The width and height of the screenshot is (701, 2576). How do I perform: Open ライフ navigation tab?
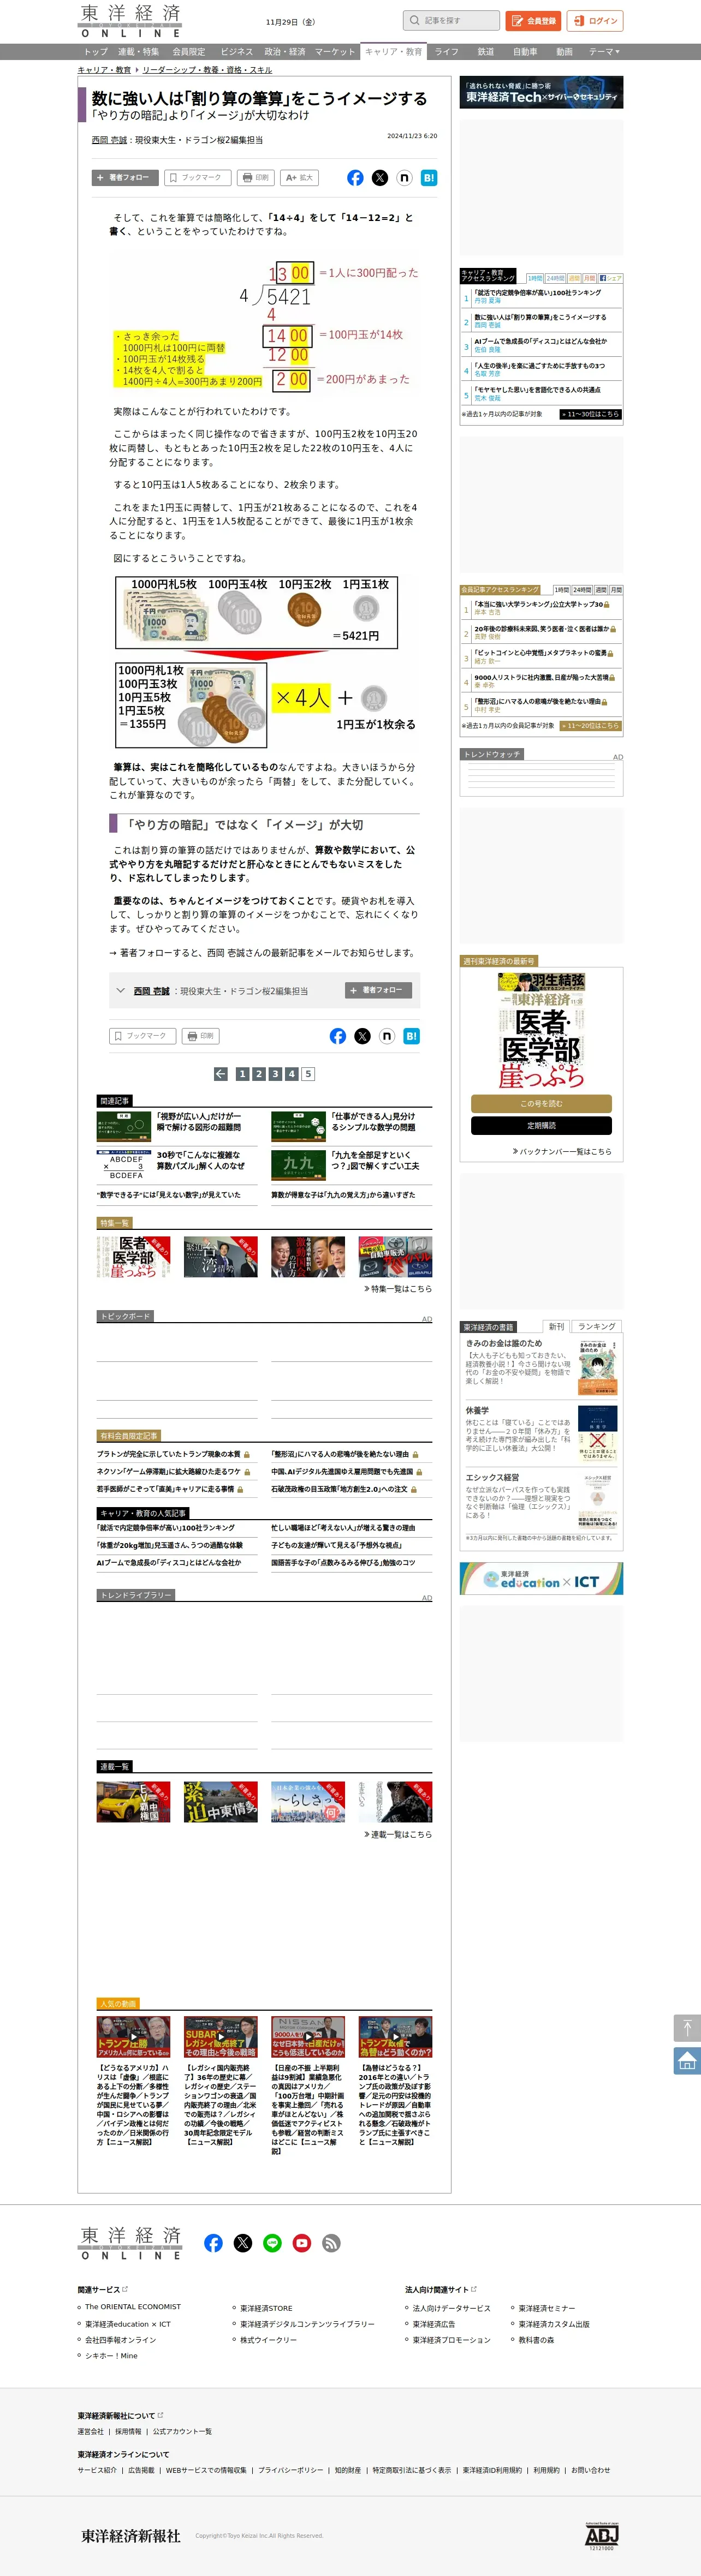tap(447, 52)
